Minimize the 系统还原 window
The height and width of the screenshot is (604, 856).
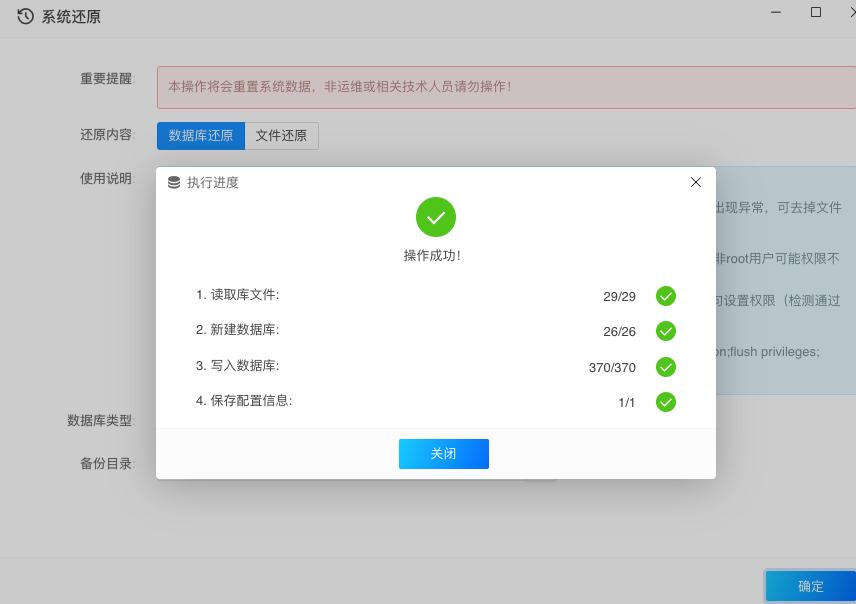[775, 12]
